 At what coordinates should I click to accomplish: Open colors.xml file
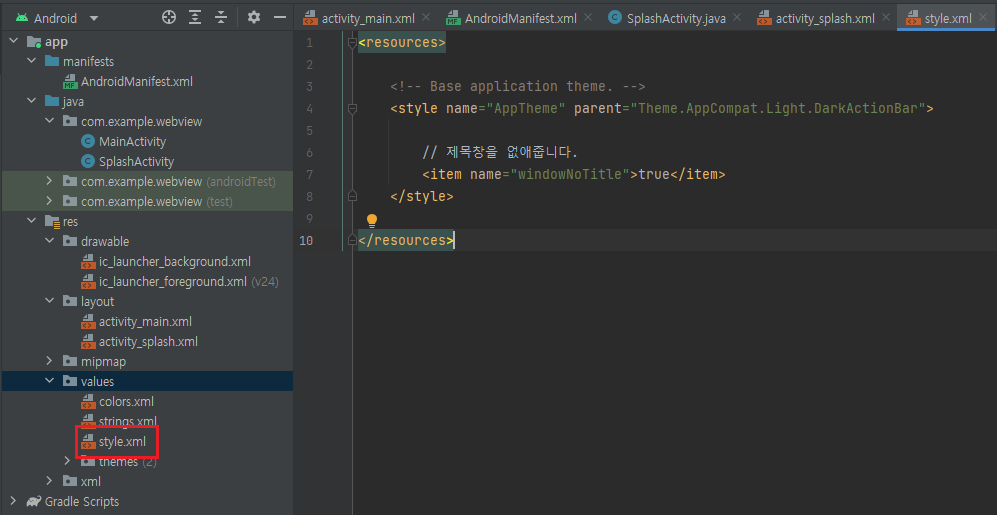pos(126,401)
